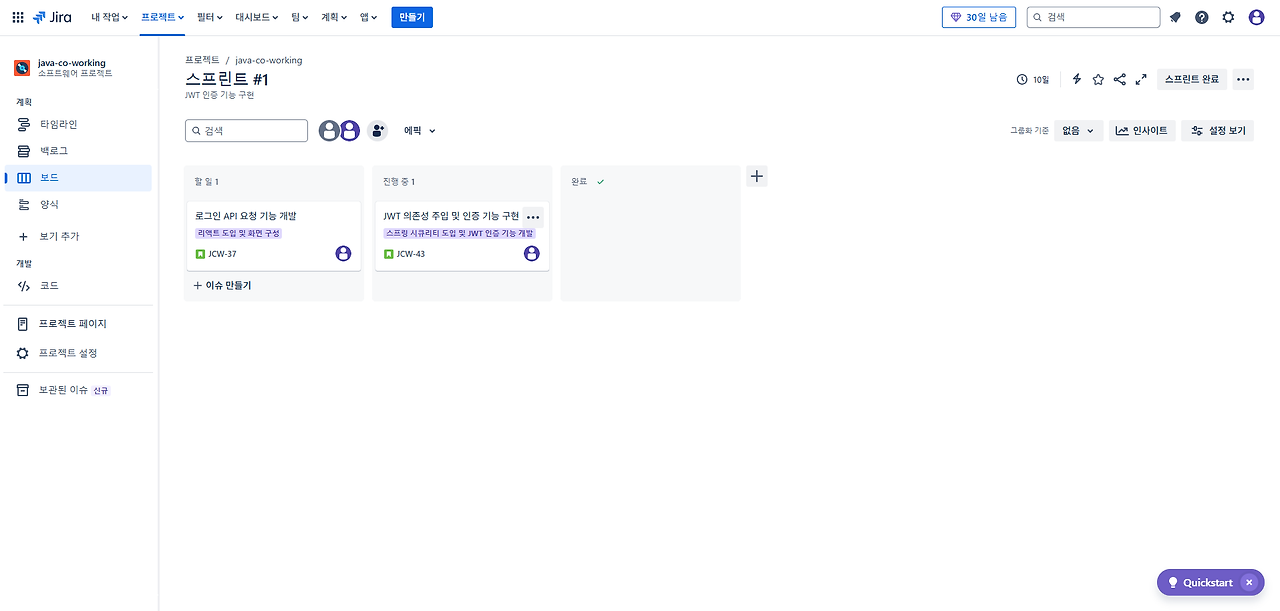The width and height of the screenshot is (1280, 611).
Task: Open 프로젝트 설정 in the sidebar
Action: pyautogui.click(x=78, y=353)
